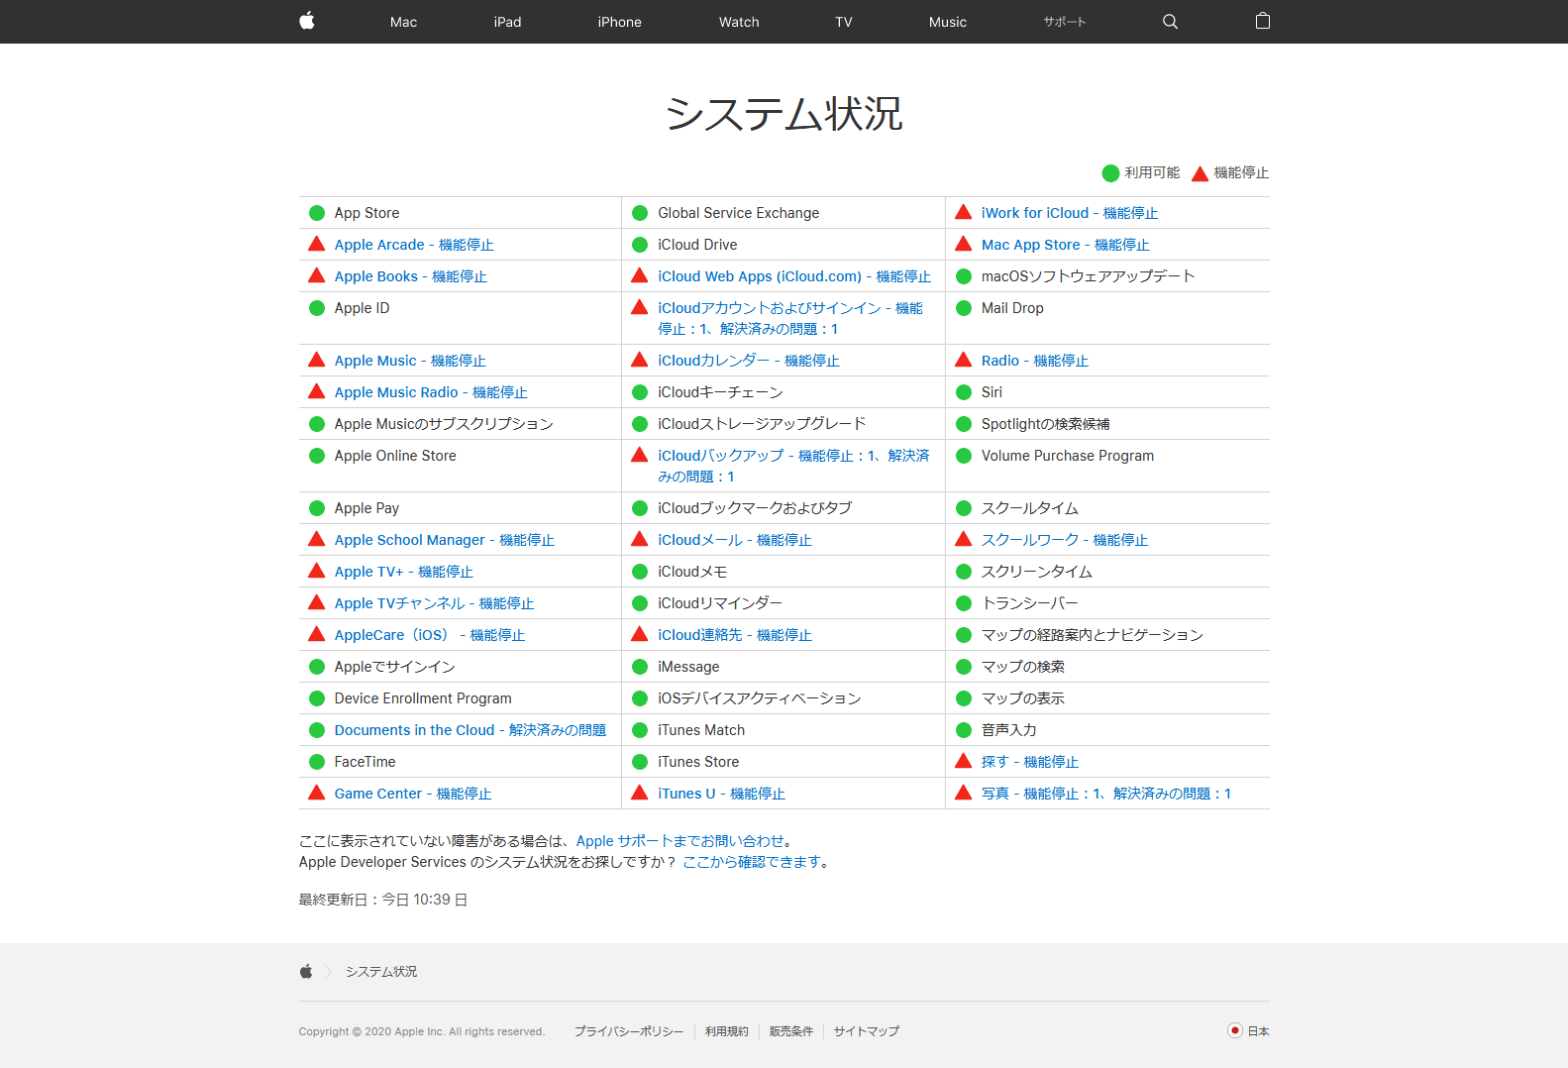Open the shopping bag icon

[1263, 21]
